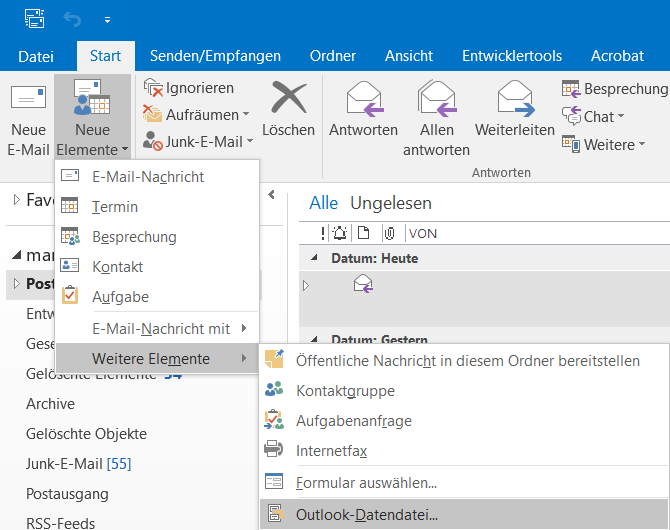Viewport: 670px width, 530px height.
Task: Open the Ansicht ribbon tab
Action: pos(409,56)
